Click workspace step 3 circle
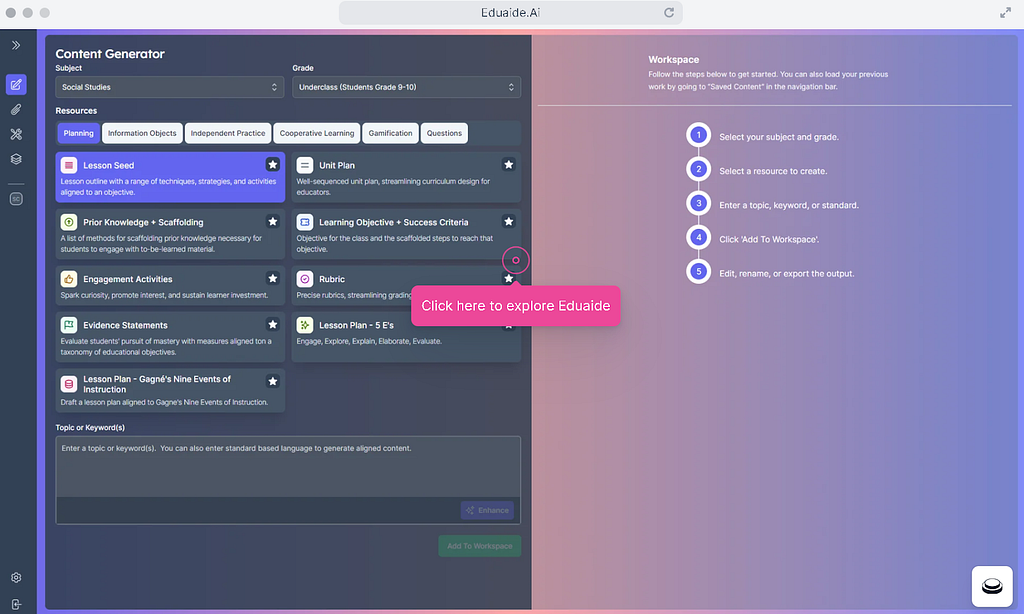 698,203
